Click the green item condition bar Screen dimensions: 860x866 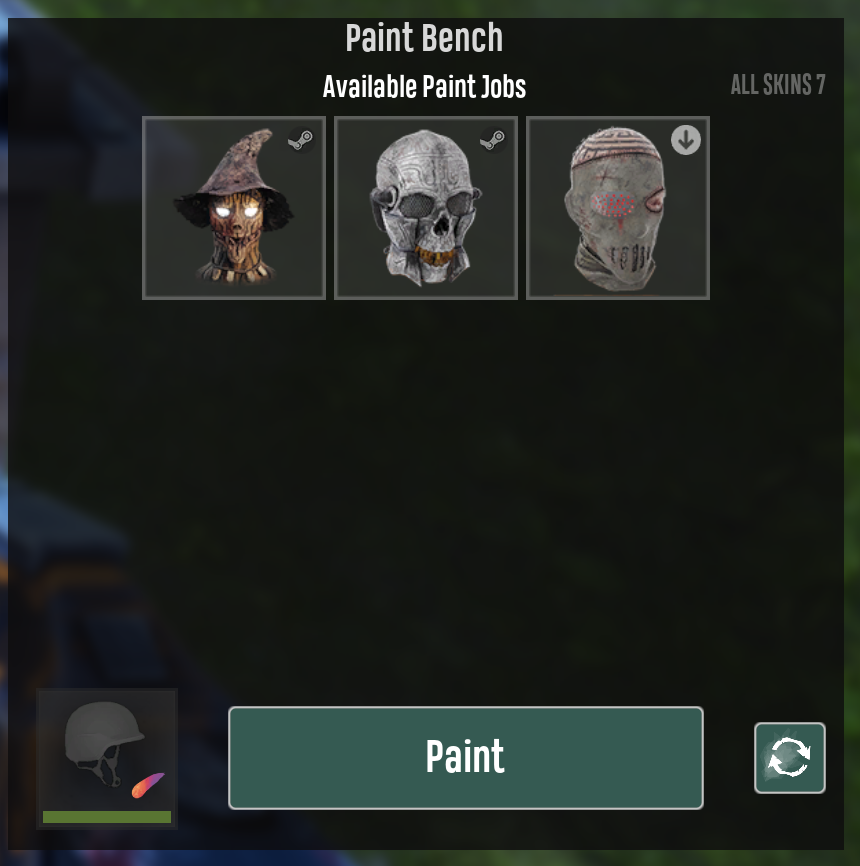click(107, 817)
